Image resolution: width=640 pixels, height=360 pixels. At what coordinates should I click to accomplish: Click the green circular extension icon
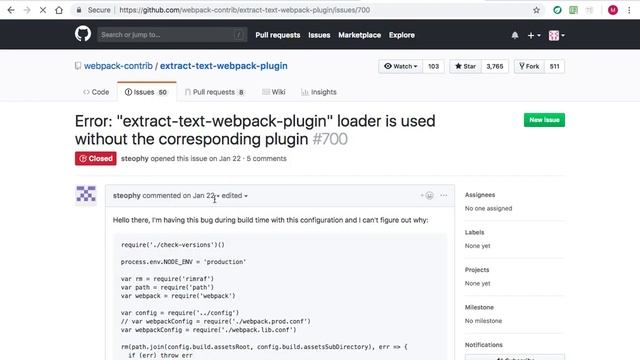[x=557, y=10]
